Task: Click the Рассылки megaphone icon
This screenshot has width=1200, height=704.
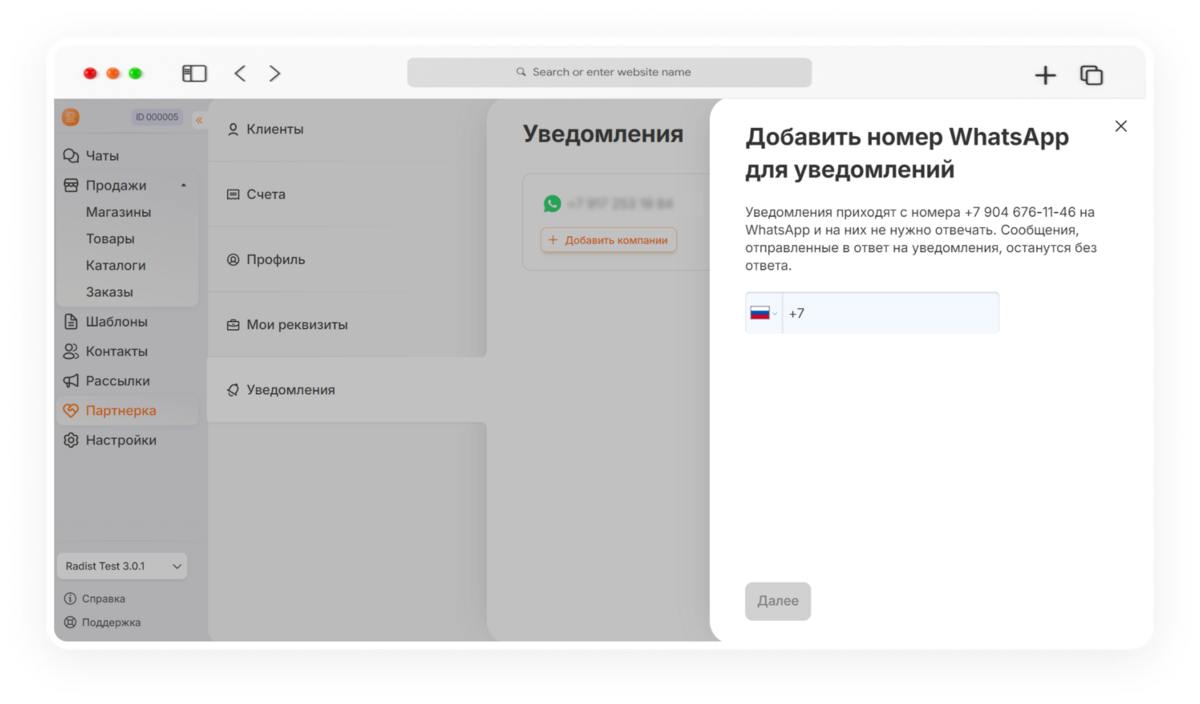Action: coord(71,381)
